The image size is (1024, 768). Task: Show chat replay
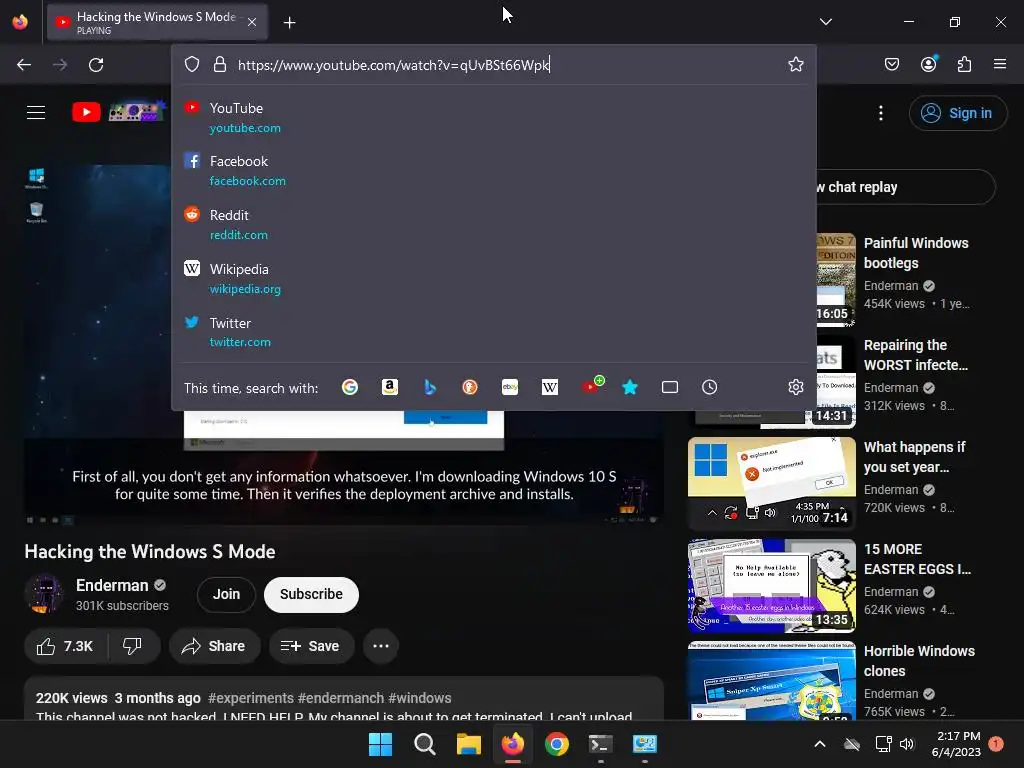[x=905, y=187]
